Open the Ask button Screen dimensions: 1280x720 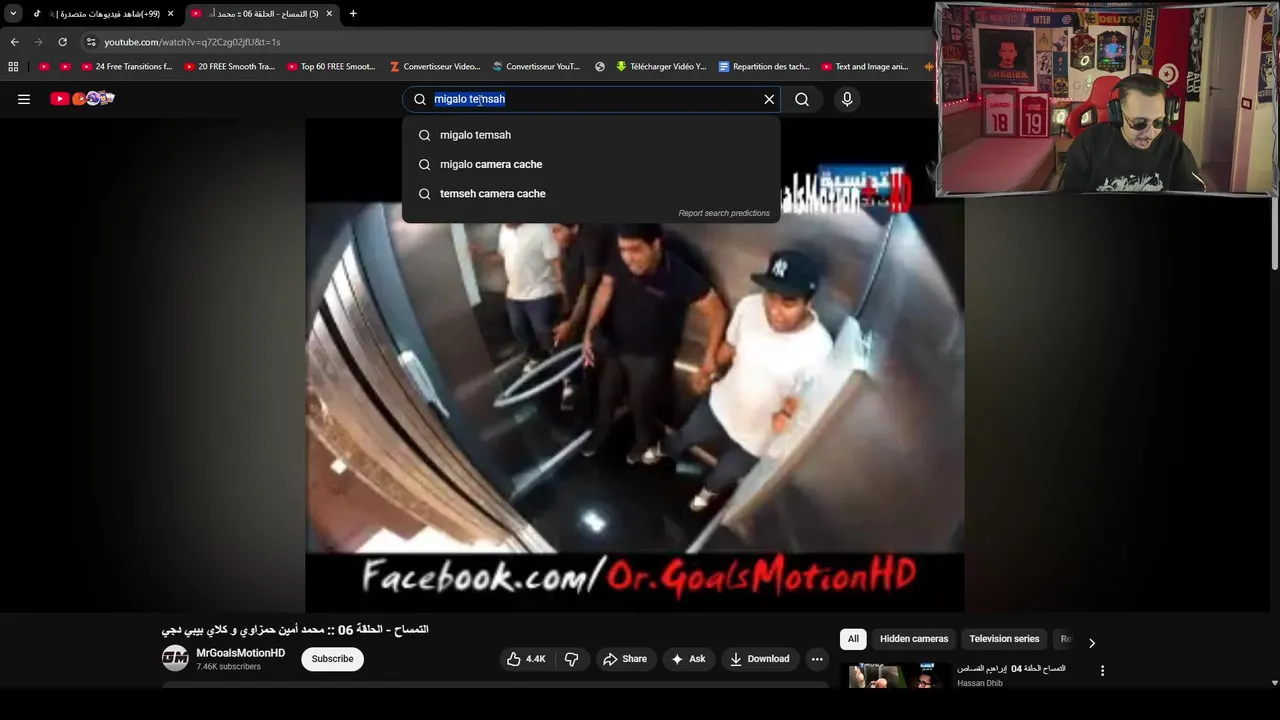[689, 659]
